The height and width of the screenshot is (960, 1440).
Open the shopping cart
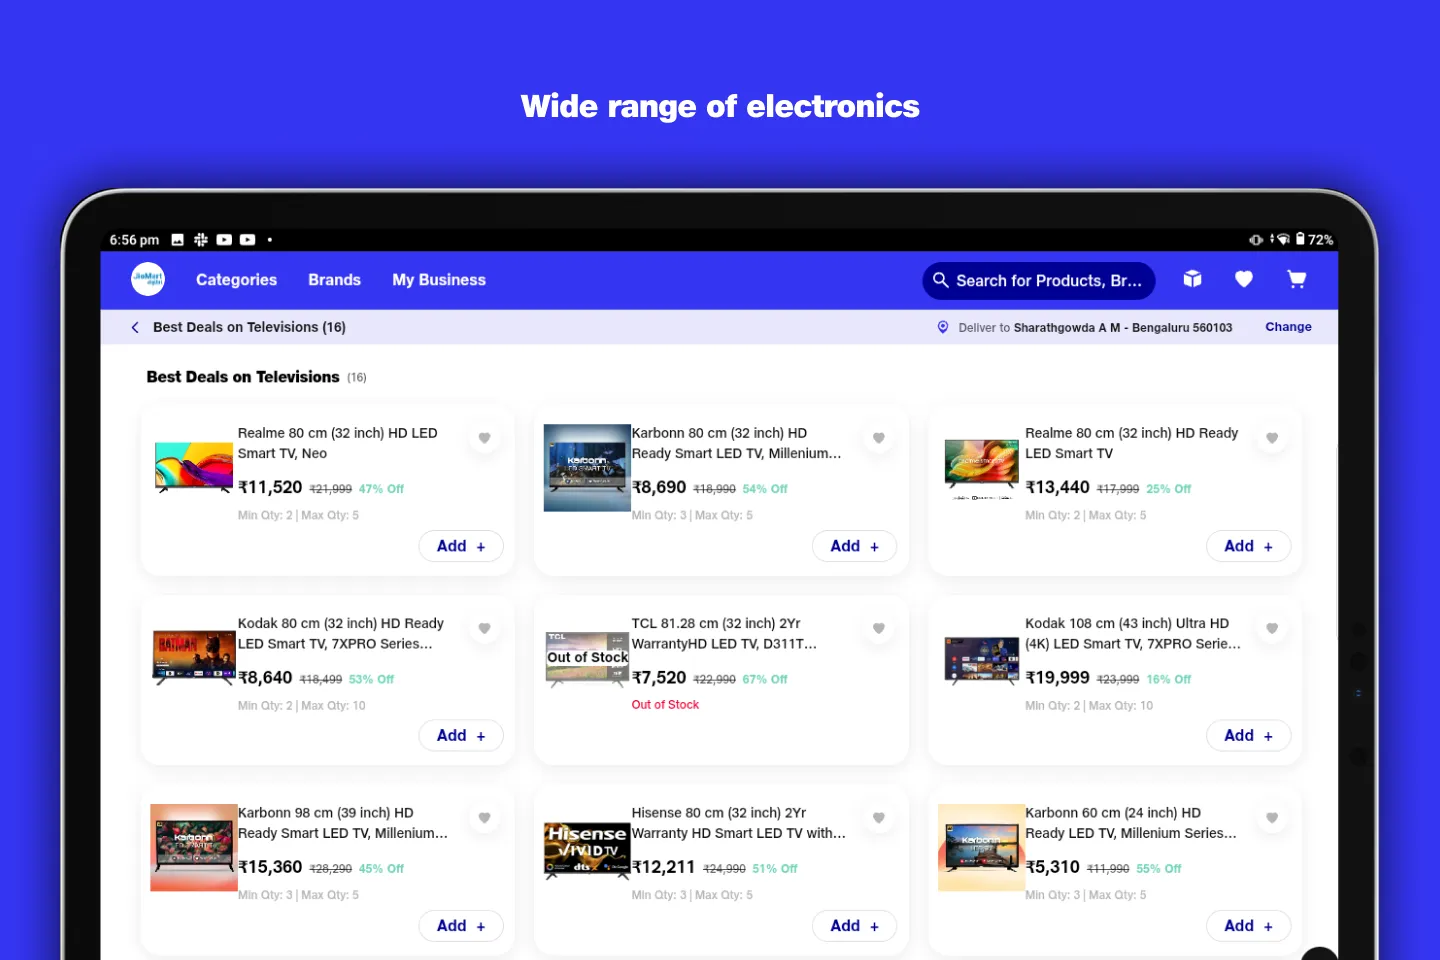click(1296, 280)
